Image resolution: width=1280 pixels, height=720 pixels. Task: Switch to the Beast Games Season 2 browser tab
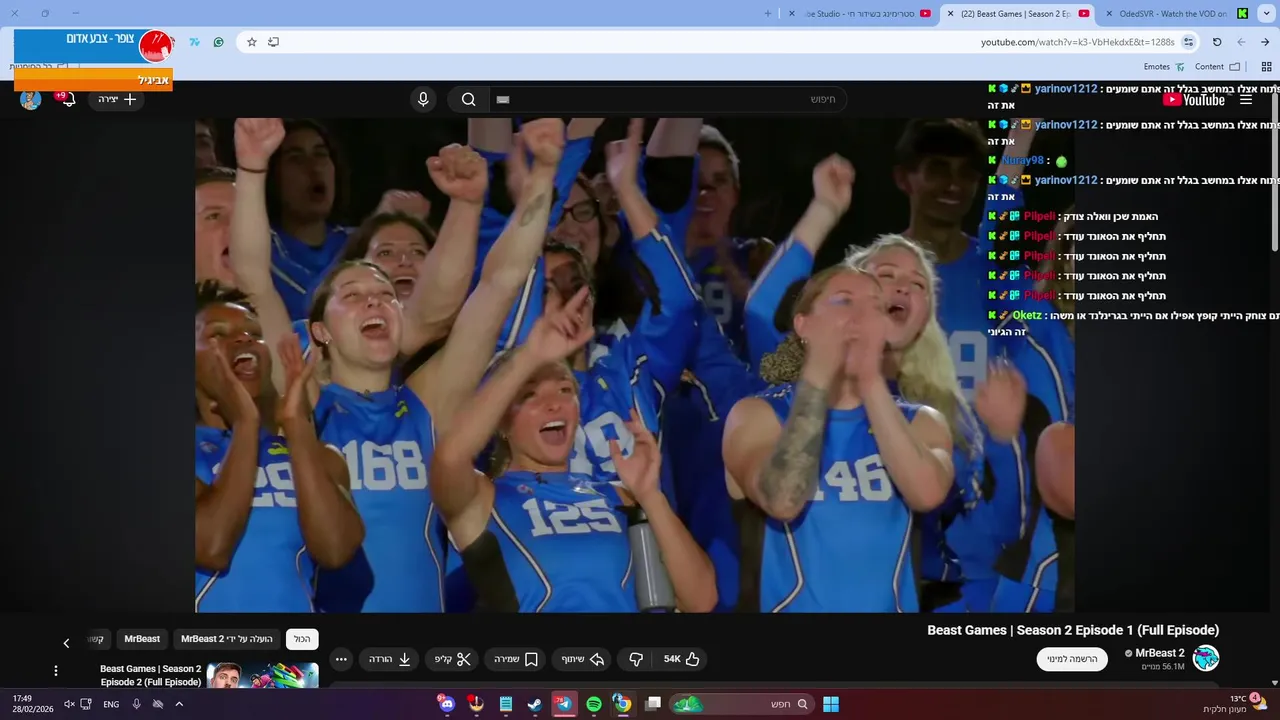coord(1018,13)
